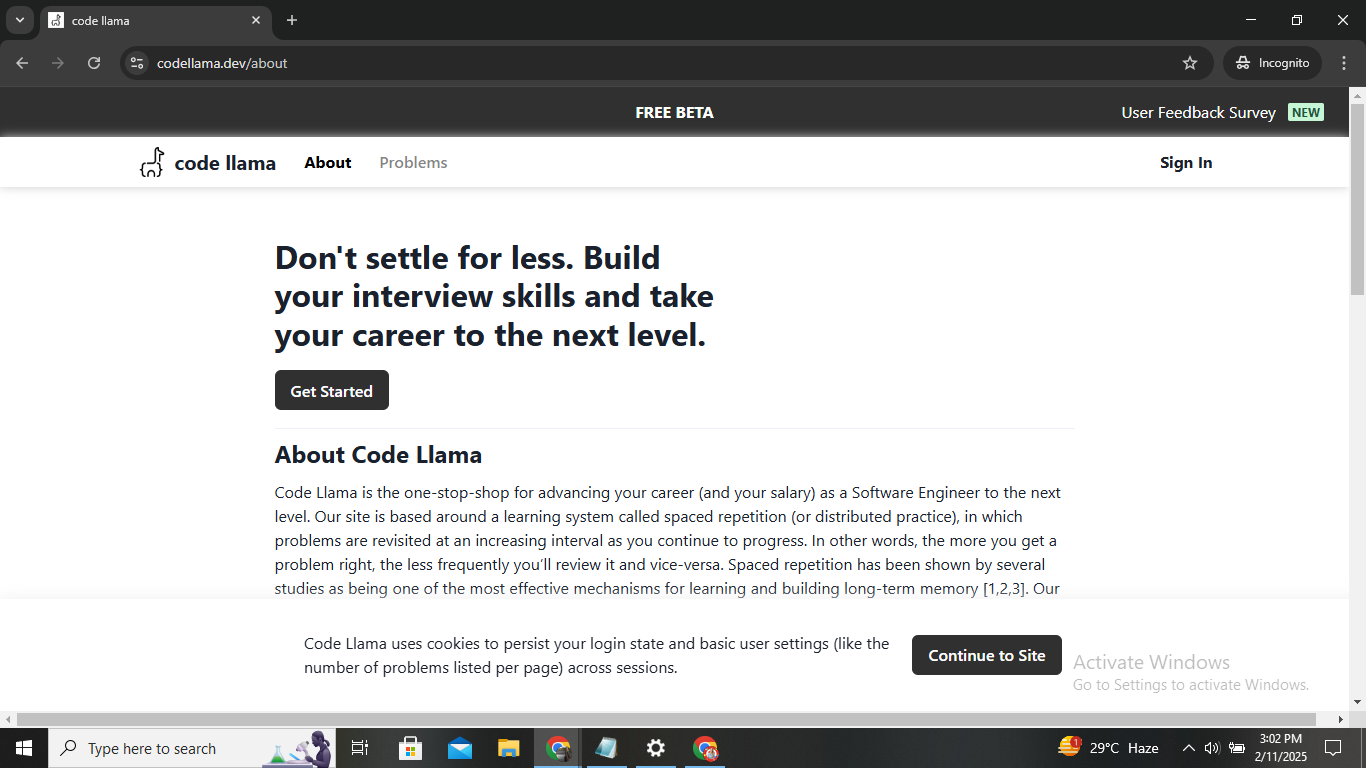The height and width of the screenshot is (768, 1366).
Task: Click the battery icon in system tray
Action: tap(1237, 748)
